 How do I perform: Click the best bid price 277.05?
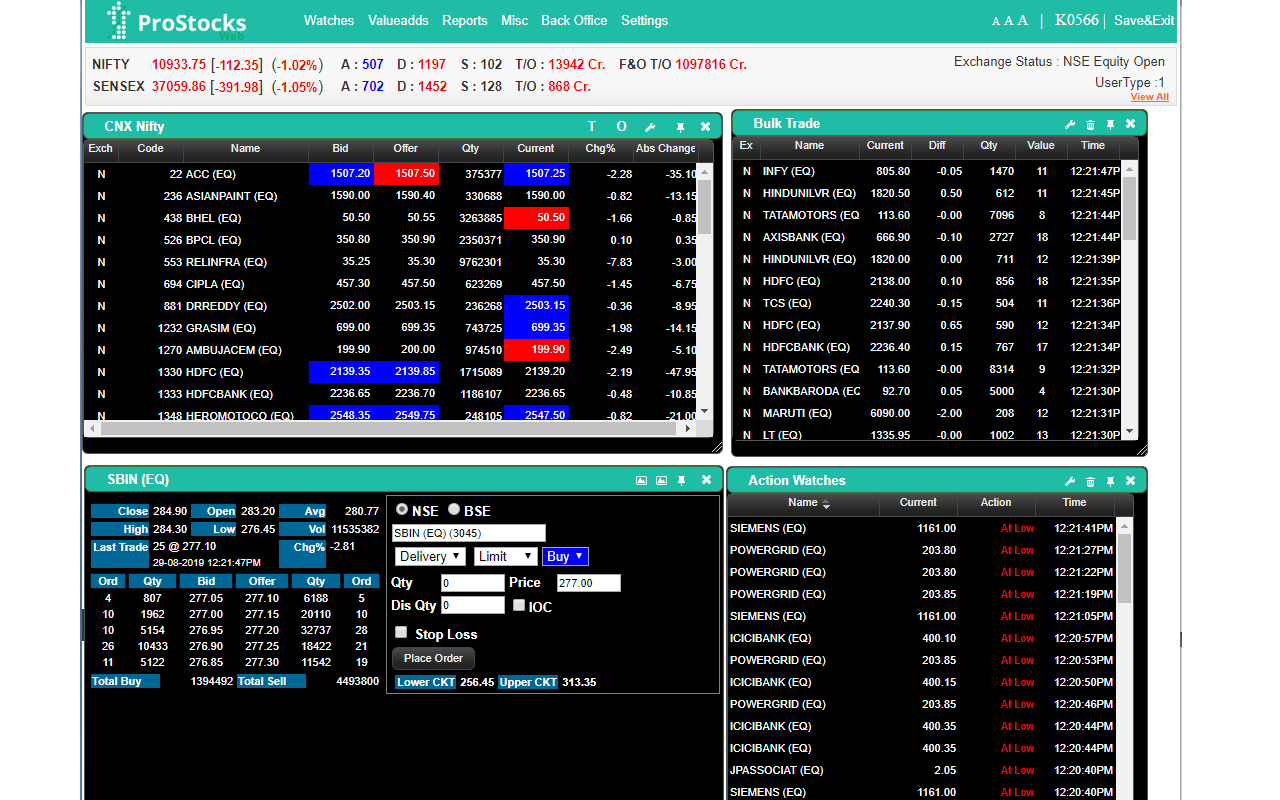(x=206, y=598)
